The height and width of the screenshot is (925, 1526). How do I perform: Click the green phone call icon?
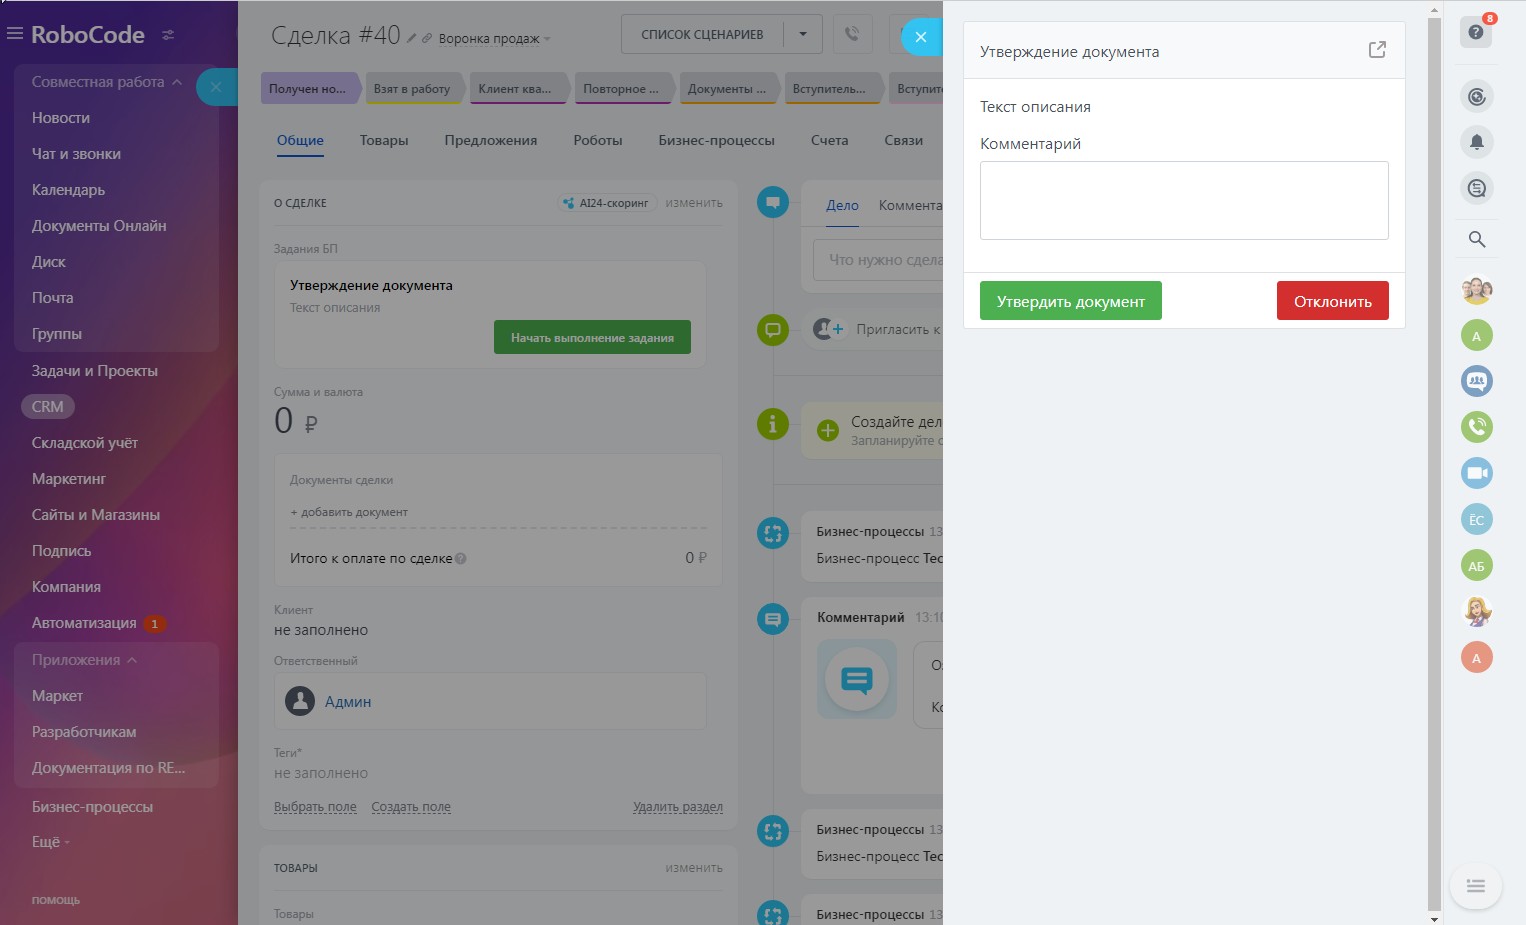[x=1476, y=427]
